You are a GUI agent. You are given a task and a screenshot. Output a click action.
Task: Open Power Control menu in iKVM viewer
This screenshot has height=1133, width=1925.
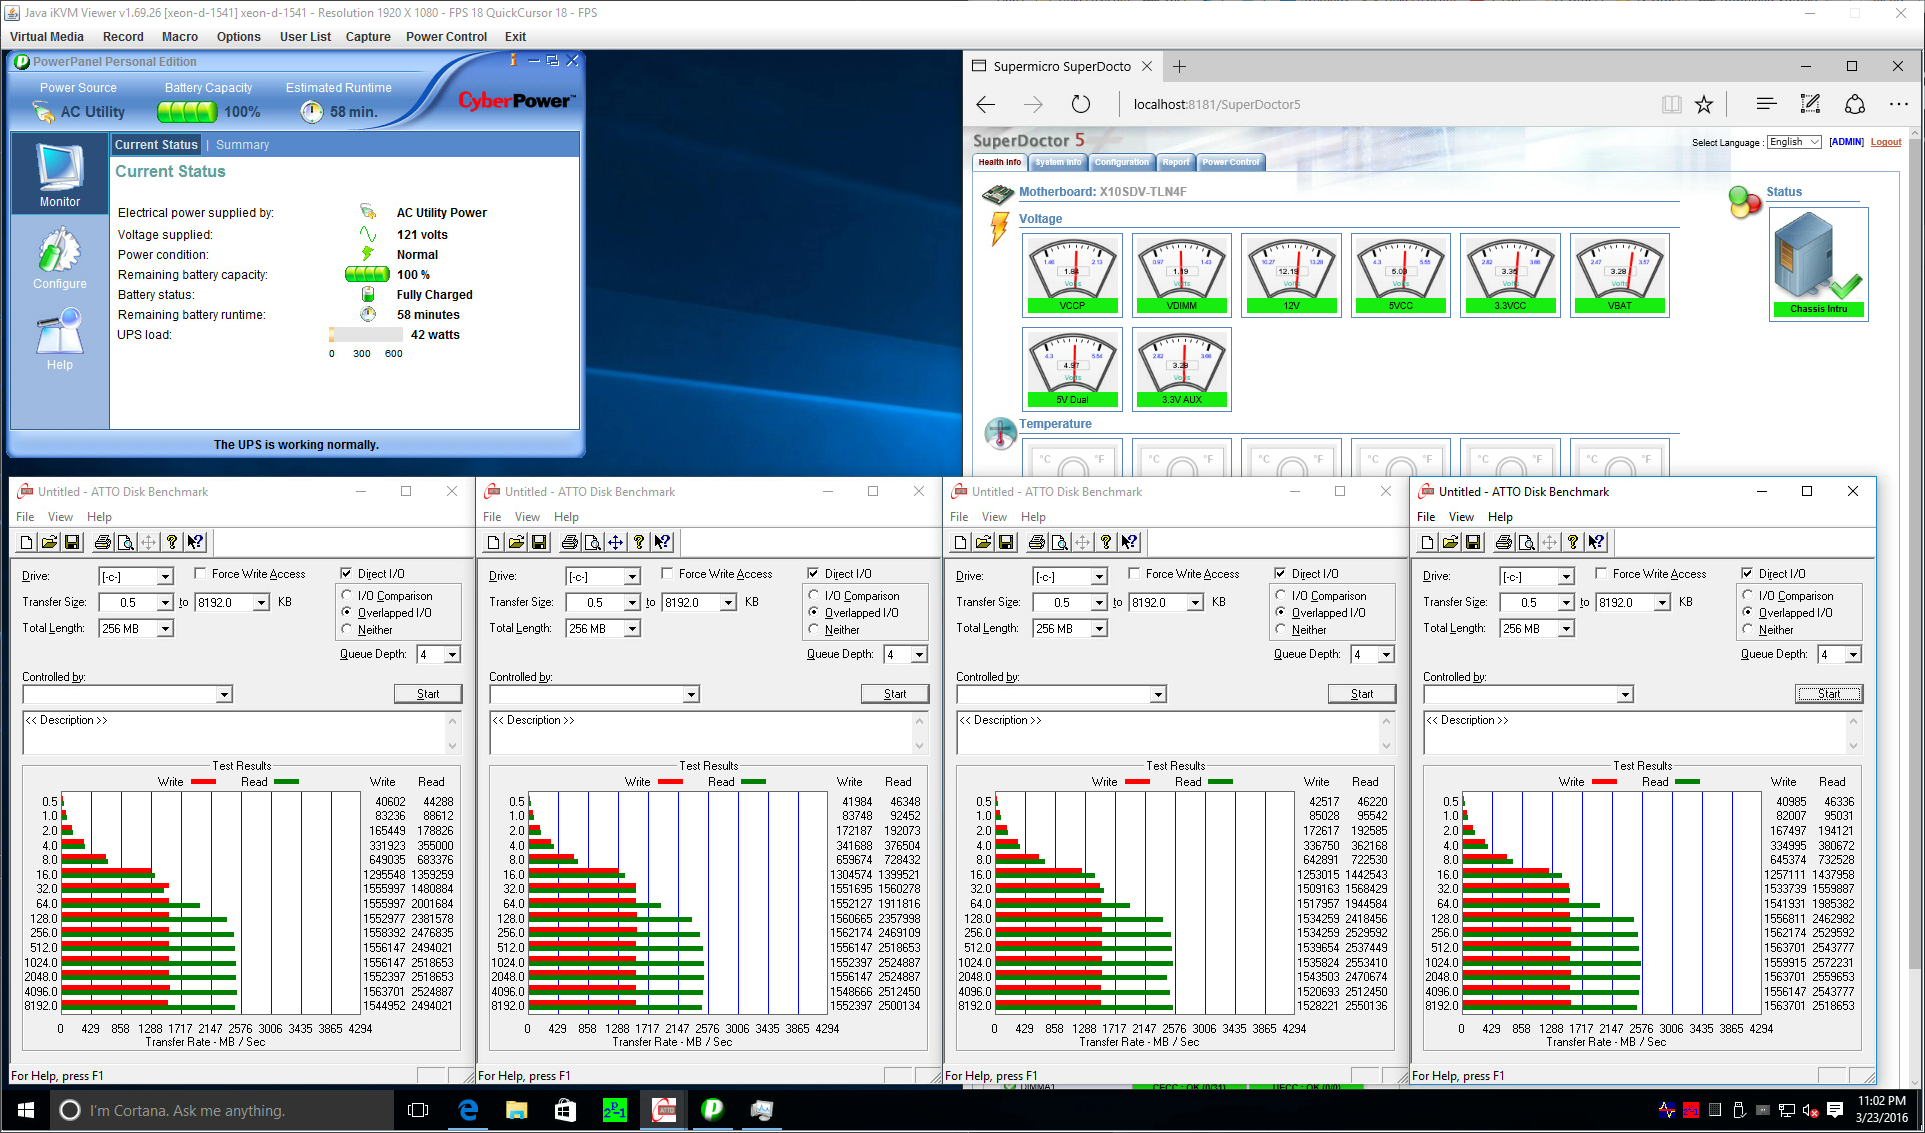[446, 37]
